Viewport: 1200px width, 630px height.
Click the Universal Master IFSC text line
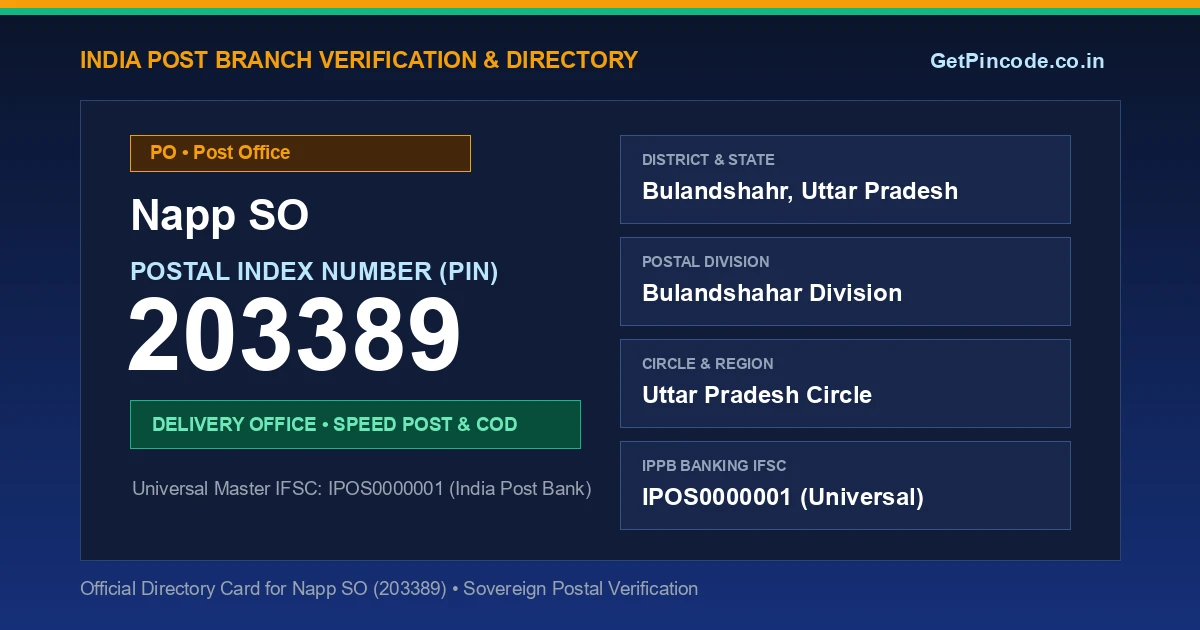(362, 489)
